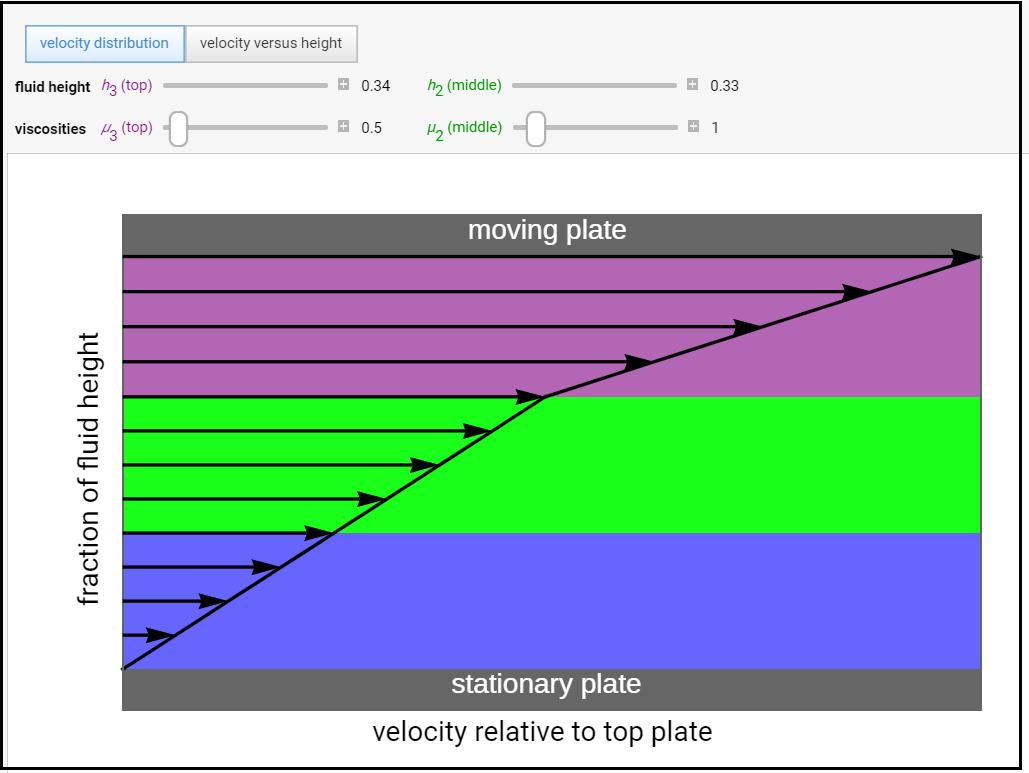Click the stationary plate label
Viewport: 1029px width, 773px height.
[546, 685]
